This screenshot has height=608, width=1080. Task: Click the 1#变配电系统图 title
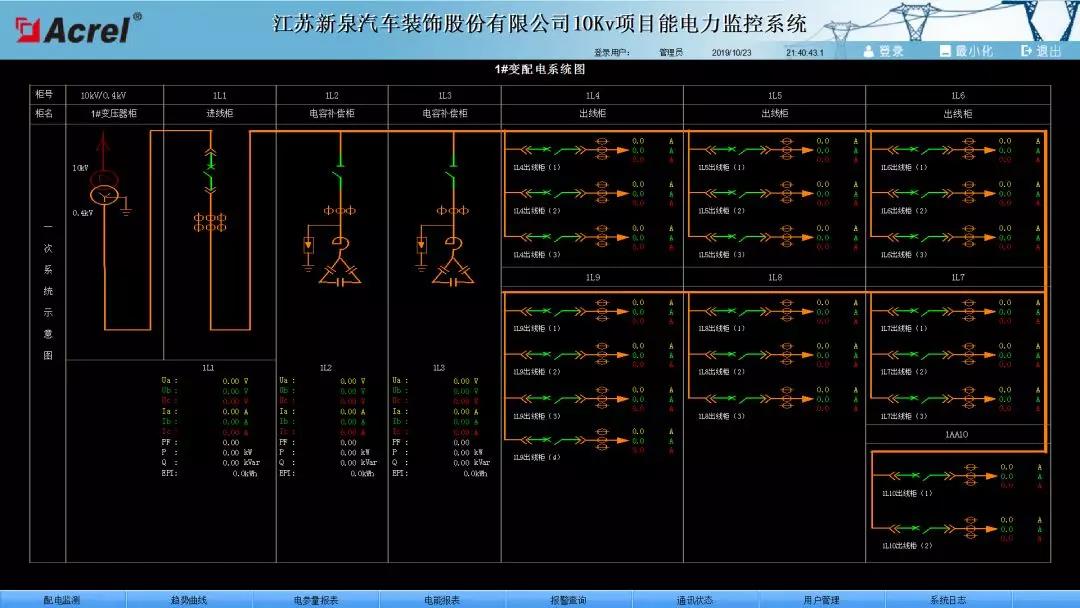coord(539,69)
